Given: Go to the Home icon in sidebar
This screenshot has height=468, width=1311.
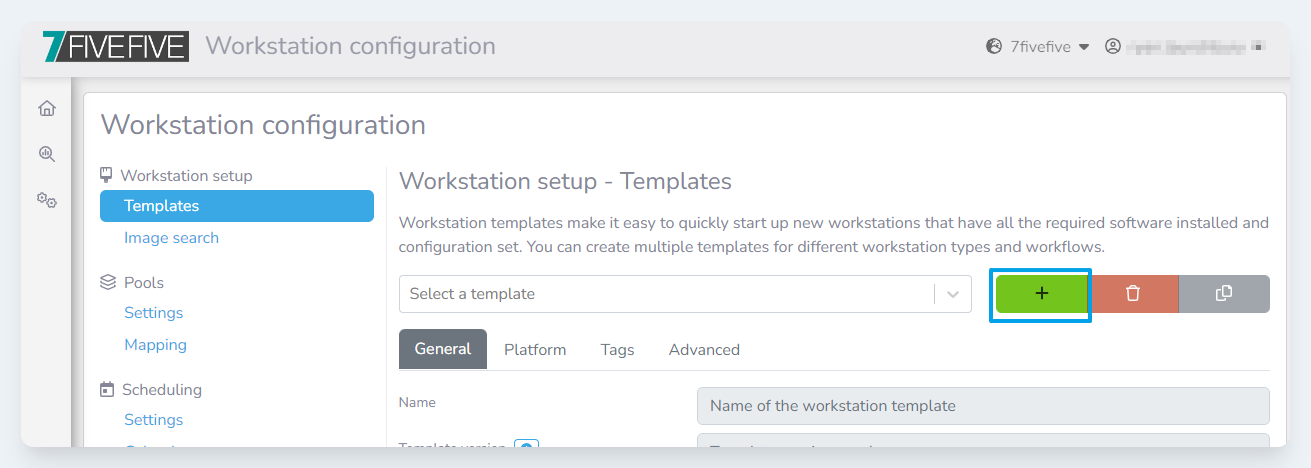Looking at the screenshot, I should [x=46, y=108].
